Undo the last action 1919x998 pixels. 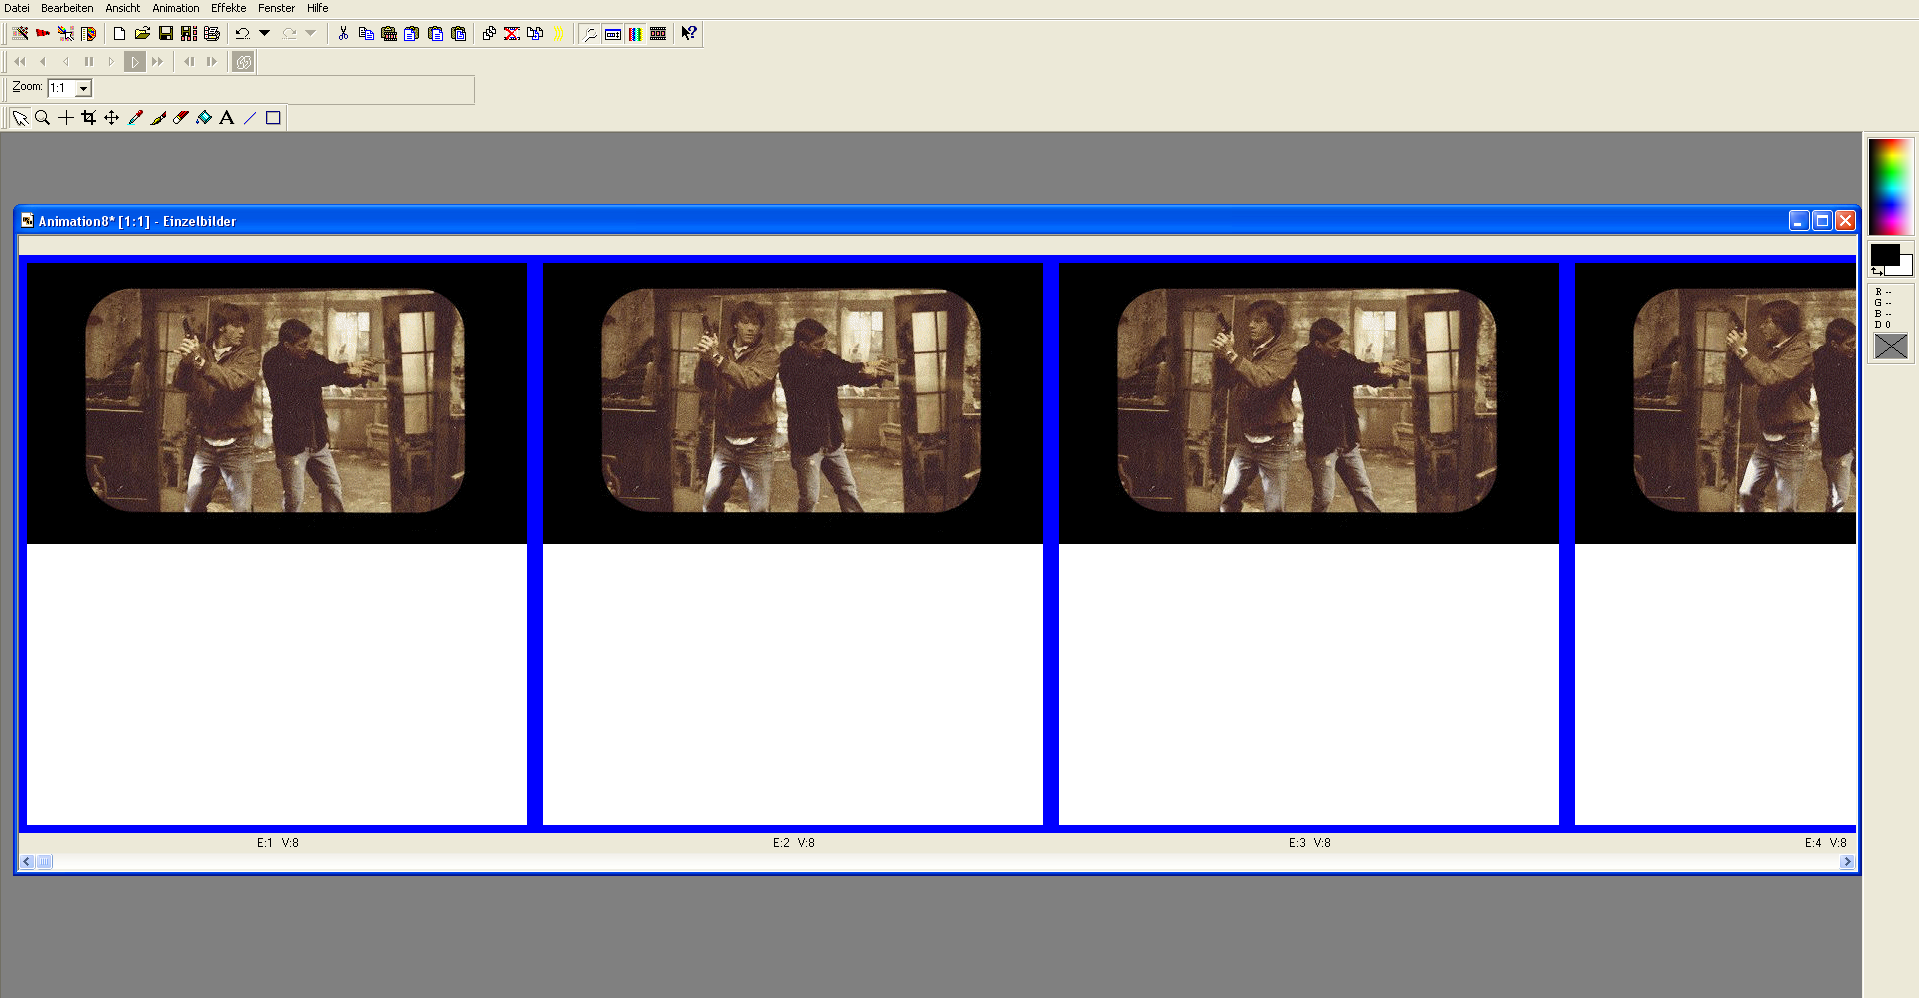click(242, 33)
